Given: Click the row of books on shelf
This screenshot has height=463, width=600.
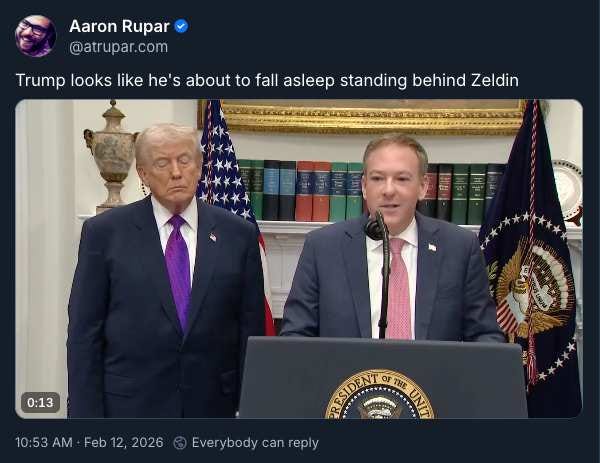Looking at the screenshot, I should pyautogui.click(x=371, y=191).
